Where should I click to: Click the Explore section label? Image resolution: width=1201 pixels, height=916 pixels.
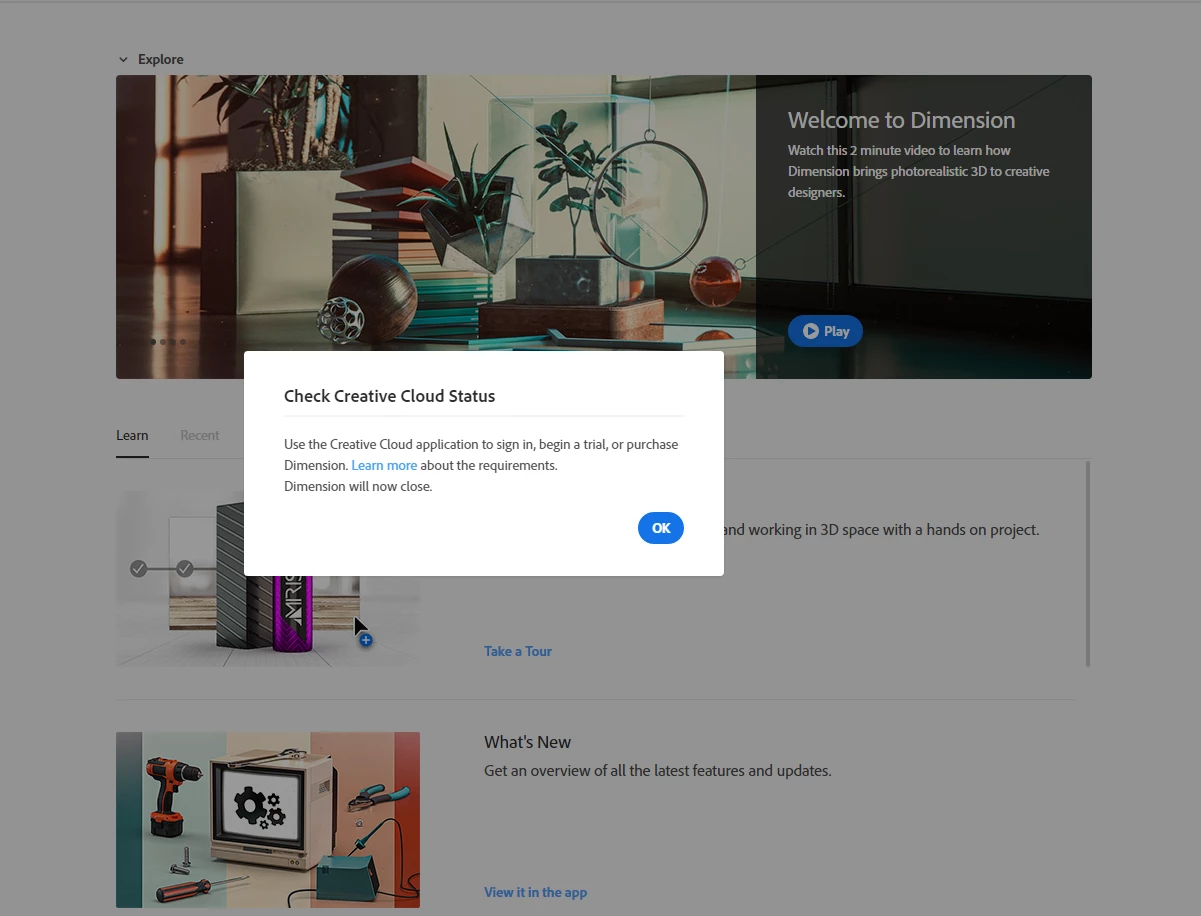tap(160, 60)
